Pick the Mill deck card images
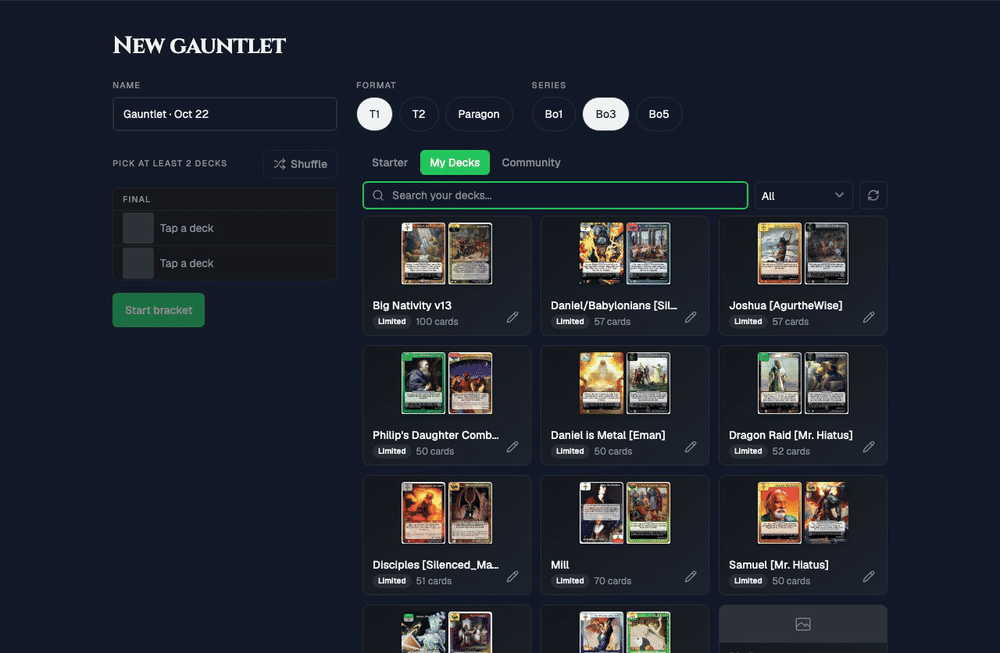The image size is (1000, 653). [625, 513]
